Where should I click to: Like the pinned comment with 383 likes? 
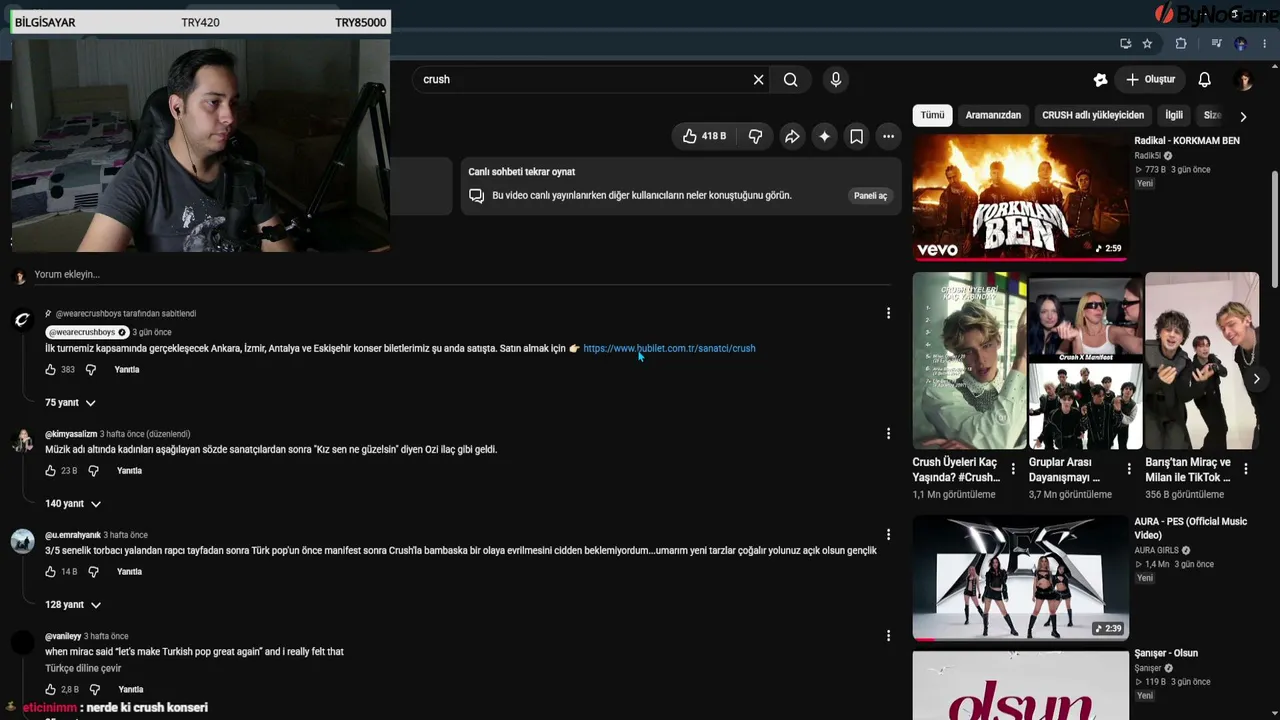click(51, 370)
